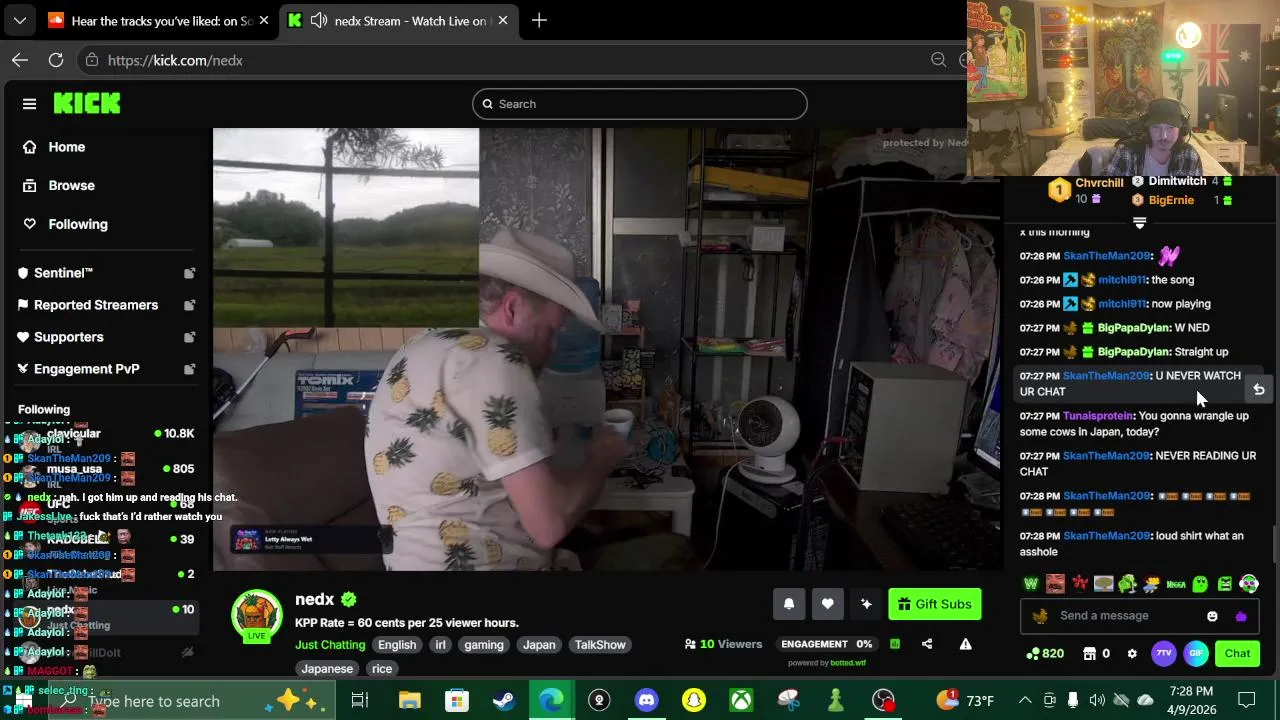Reload the kick.com/nedx page
This screenshot has width=1280, height=720.
pos(56,60)
